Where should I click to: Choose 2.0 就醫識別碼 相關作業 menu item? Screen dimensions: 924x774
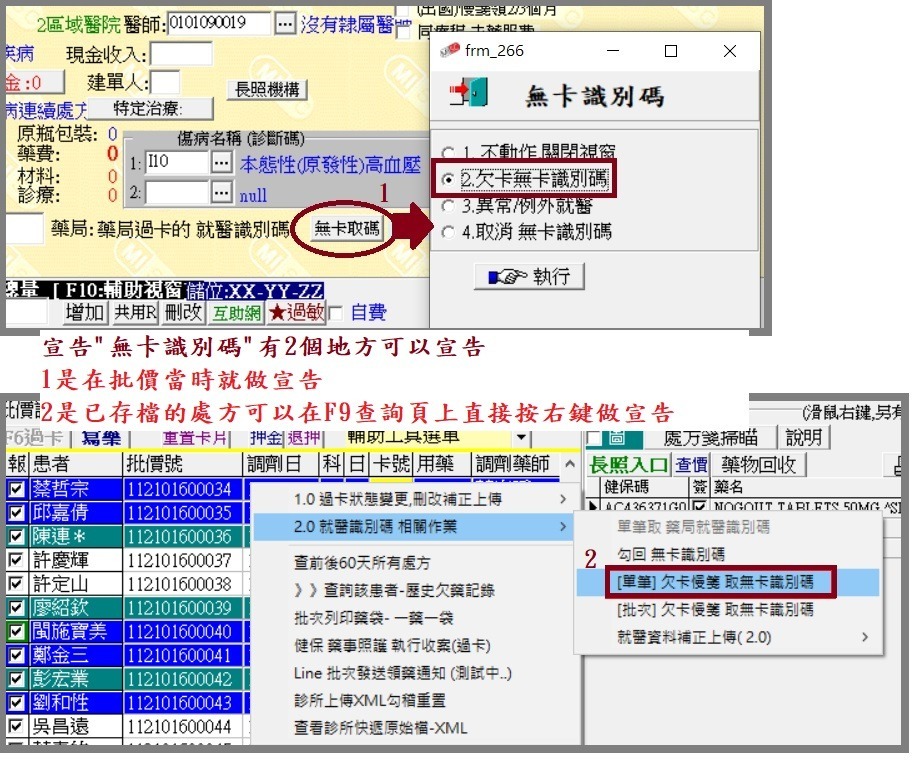point(411,526)
